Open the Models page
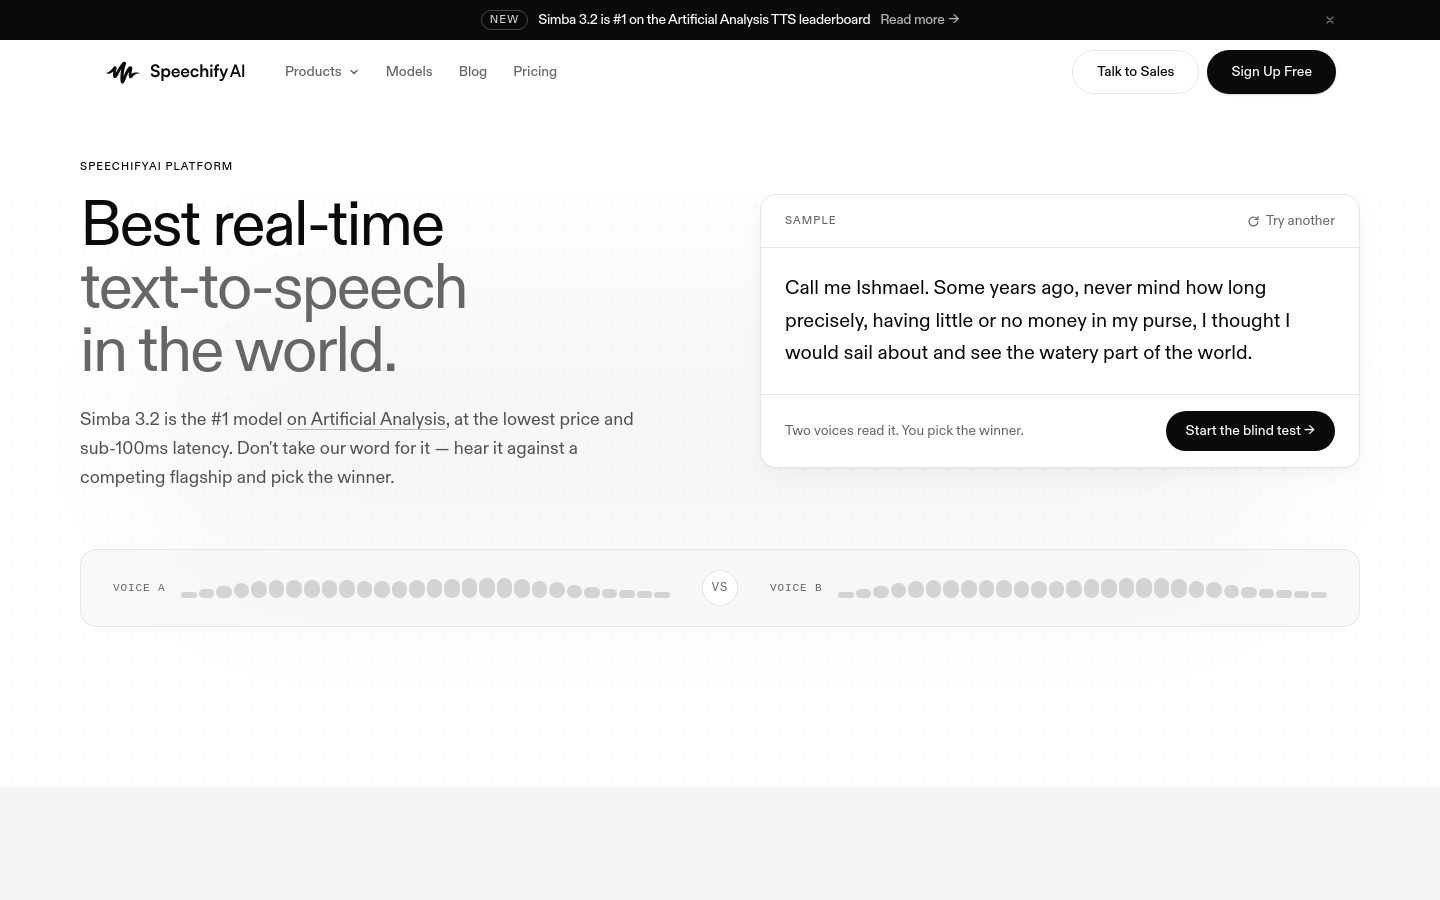 click(x=409, y=72)
